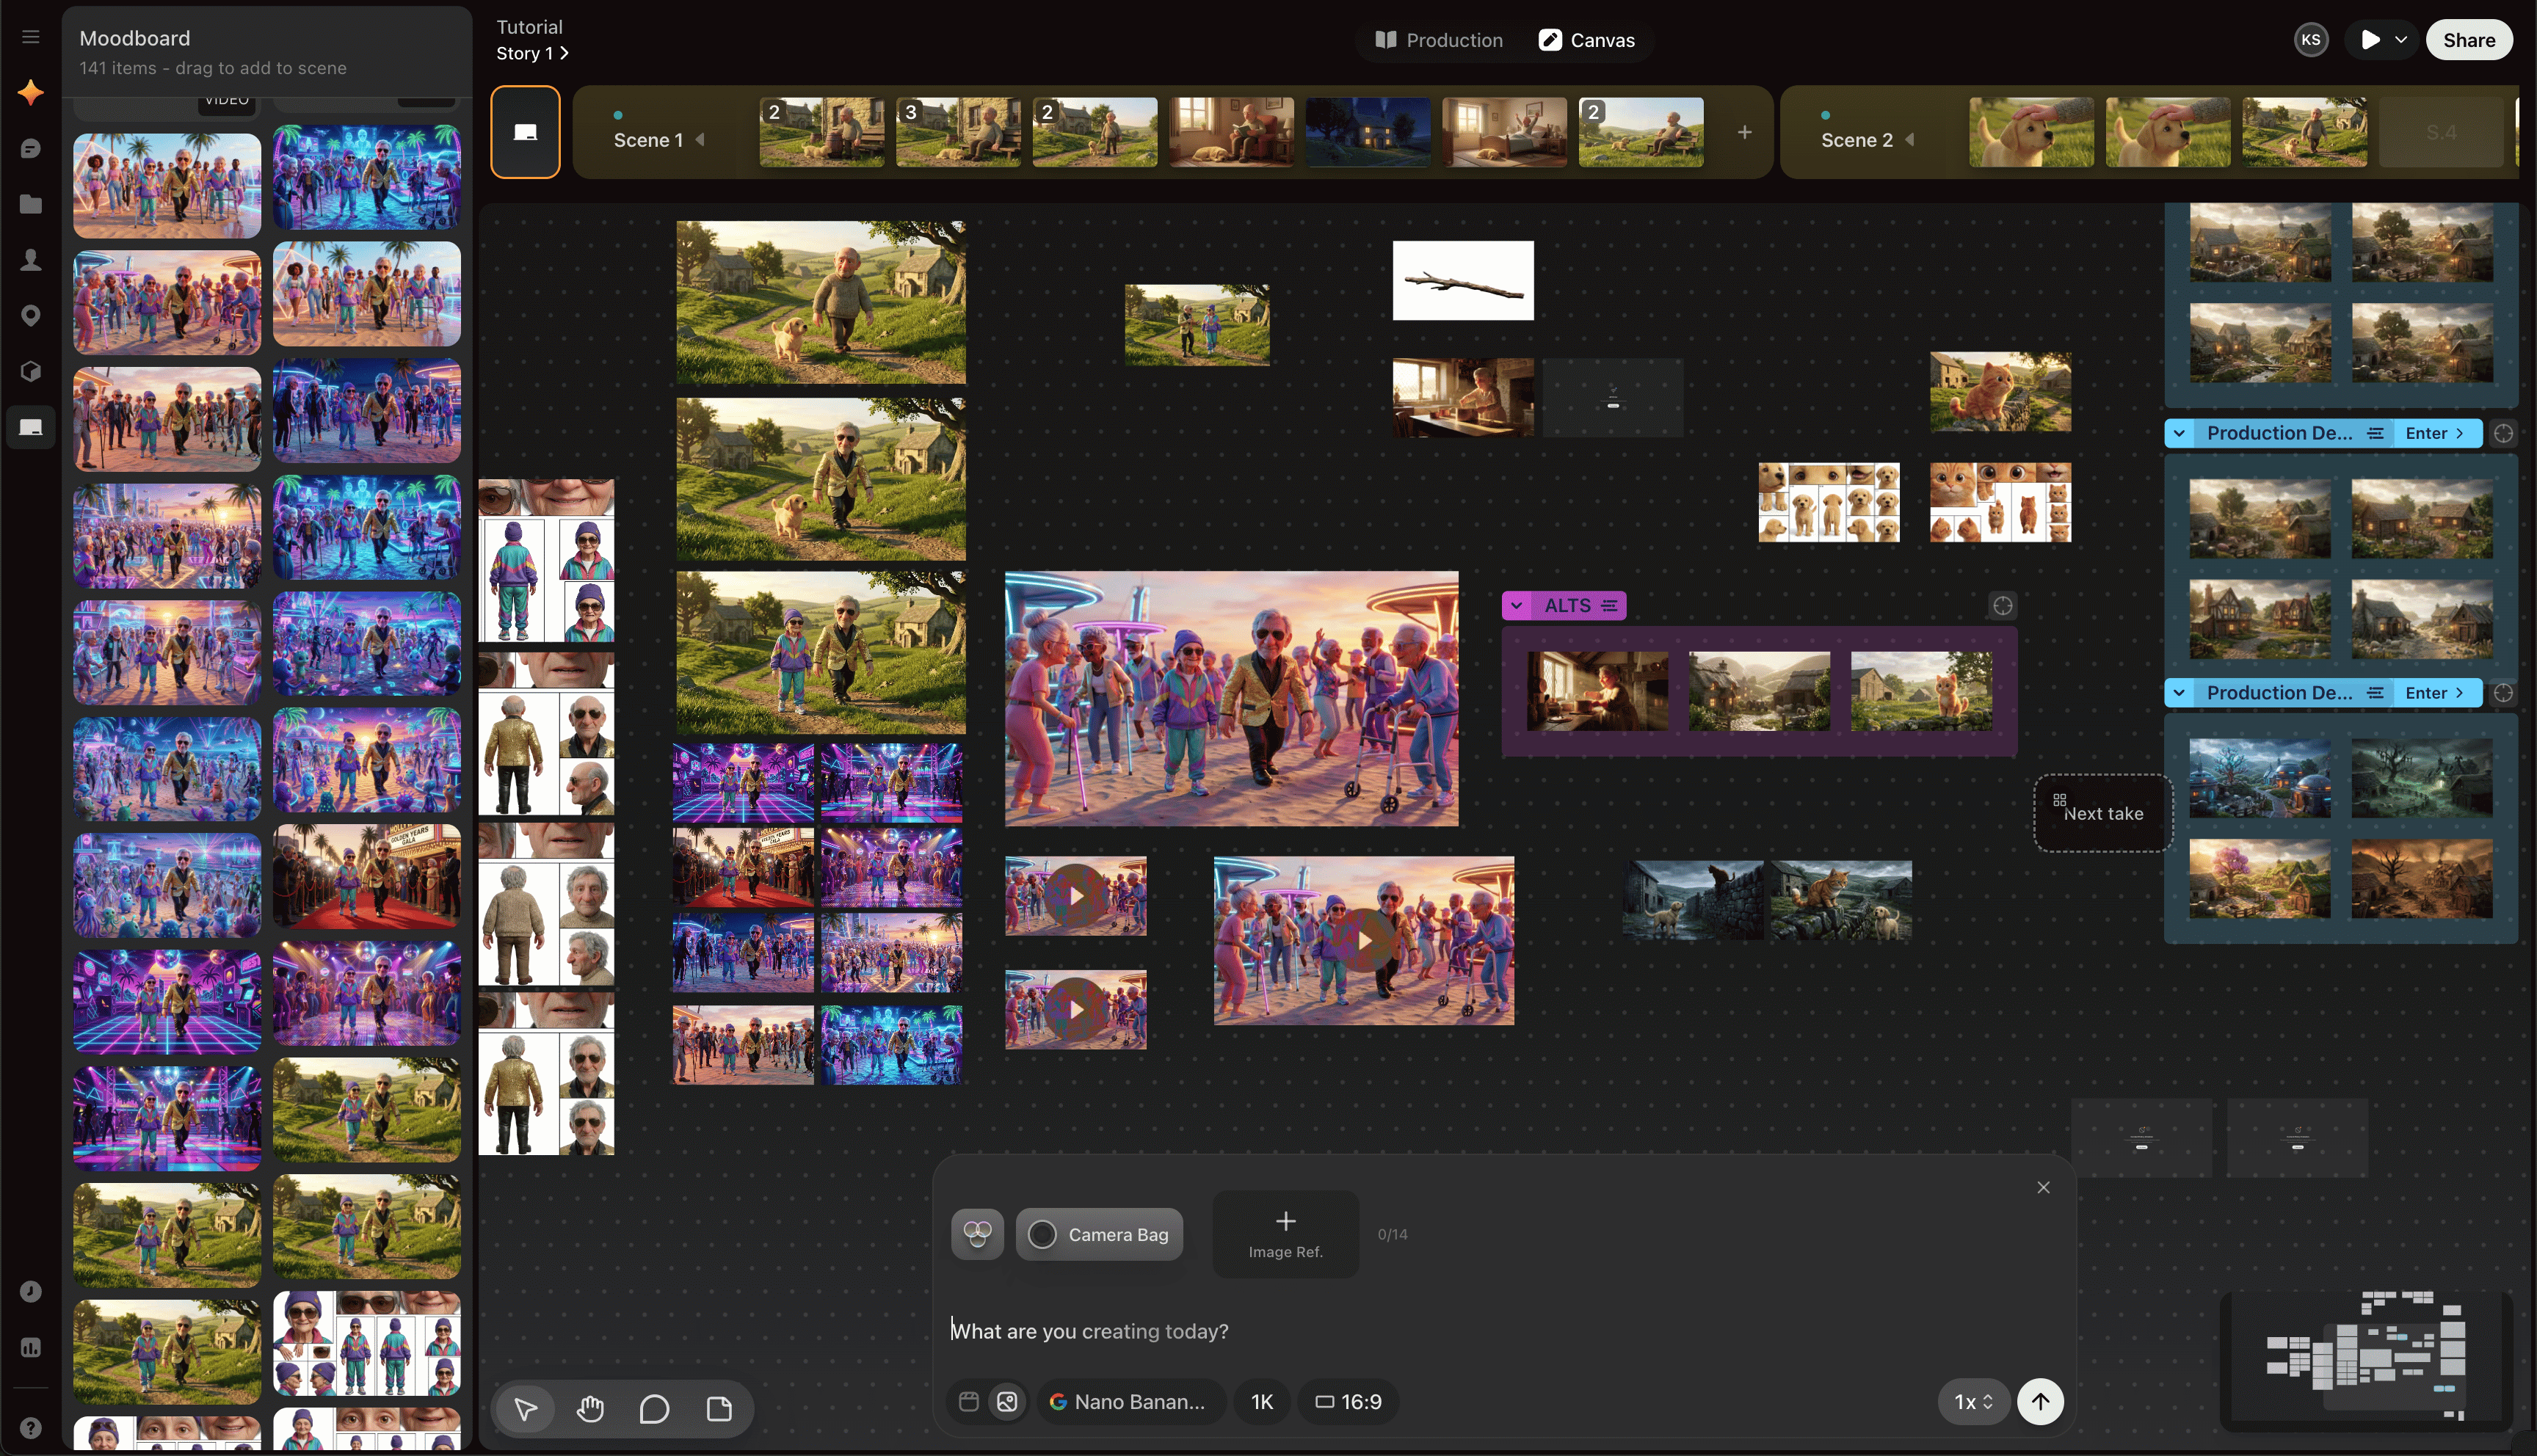
Task: Open the Story 1 breadcrumb
Action: [532, 53]
